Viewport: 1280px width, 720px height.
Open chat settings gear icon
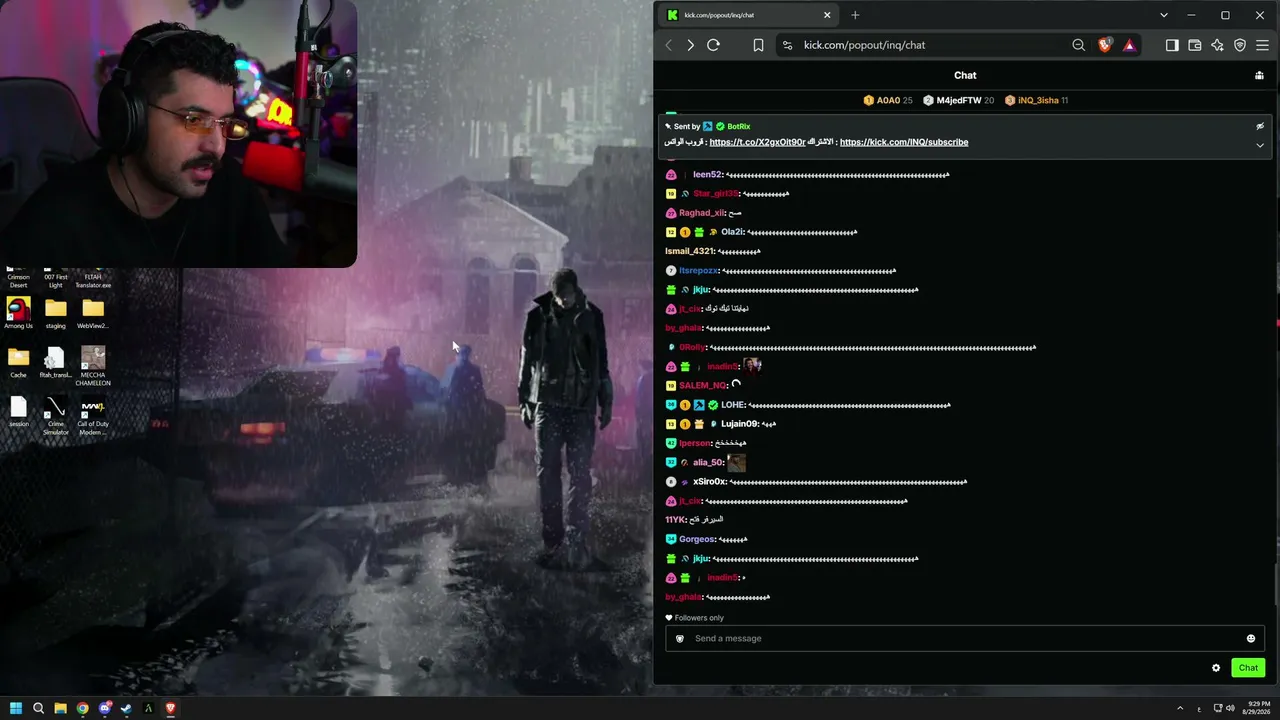[x=1216, y=668]
